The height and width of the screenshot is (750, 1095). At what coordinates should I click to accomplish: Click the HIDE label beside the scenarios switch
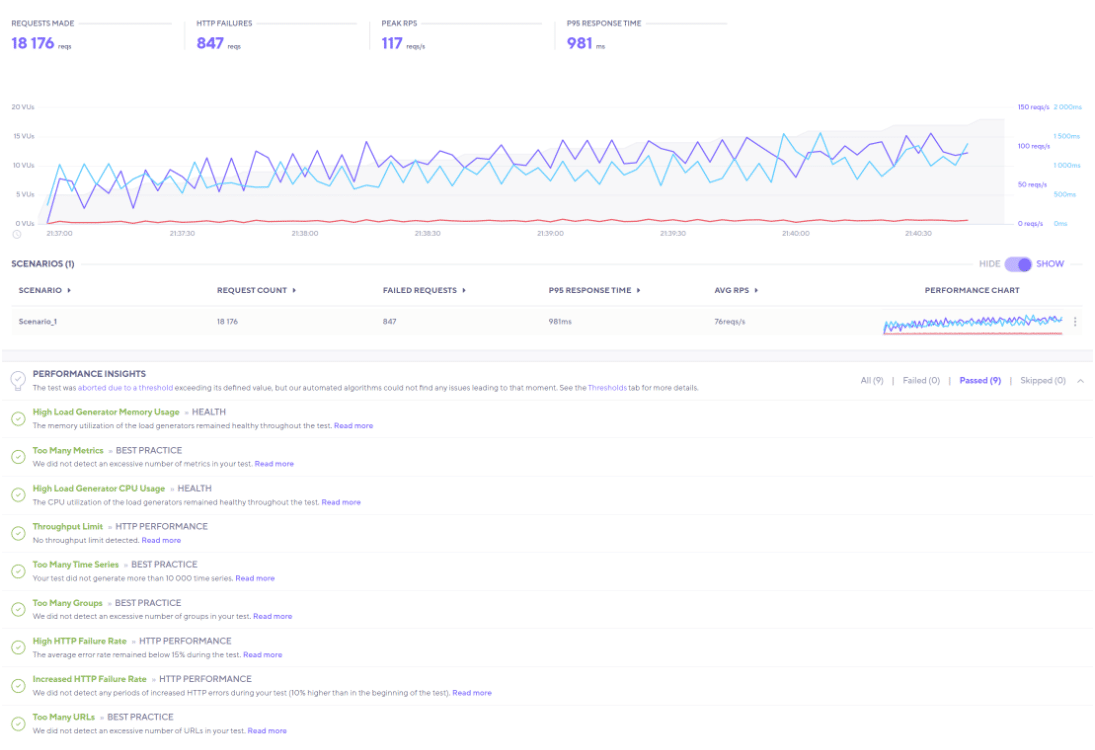tap(989, 264)
